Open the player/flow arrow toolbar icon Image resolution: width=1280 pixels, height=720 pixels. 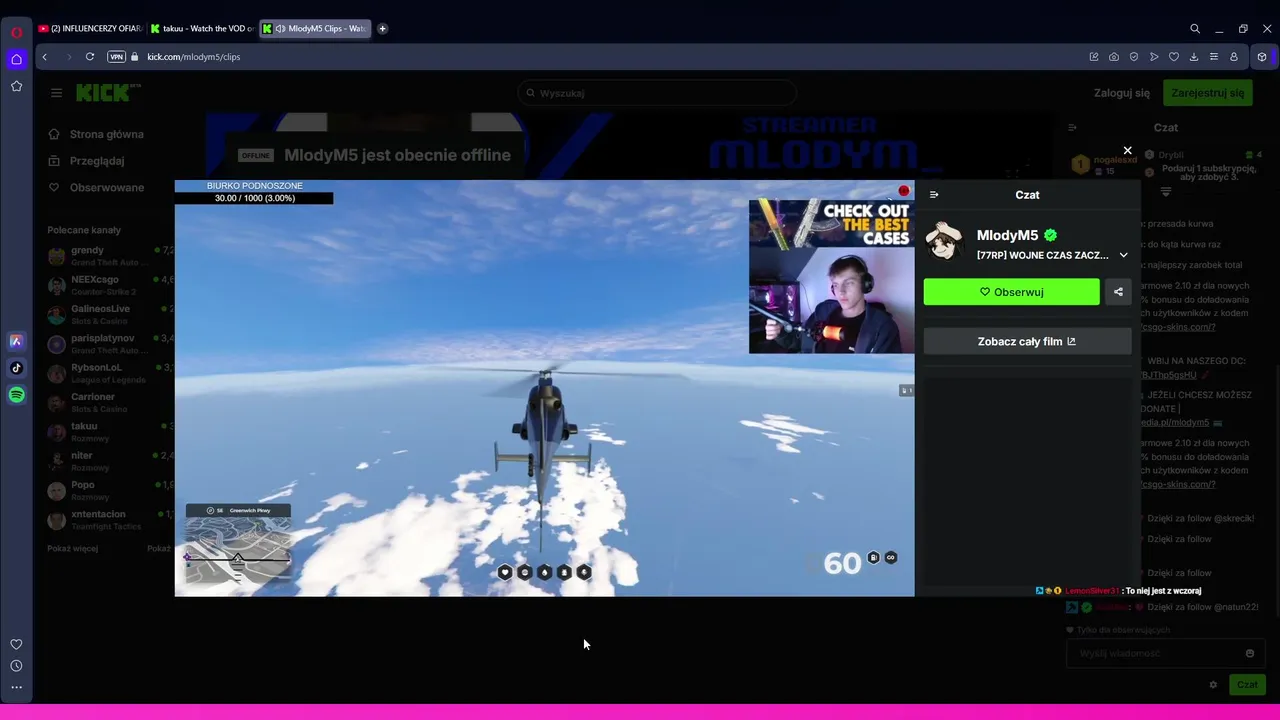(x=1154, y=57)
